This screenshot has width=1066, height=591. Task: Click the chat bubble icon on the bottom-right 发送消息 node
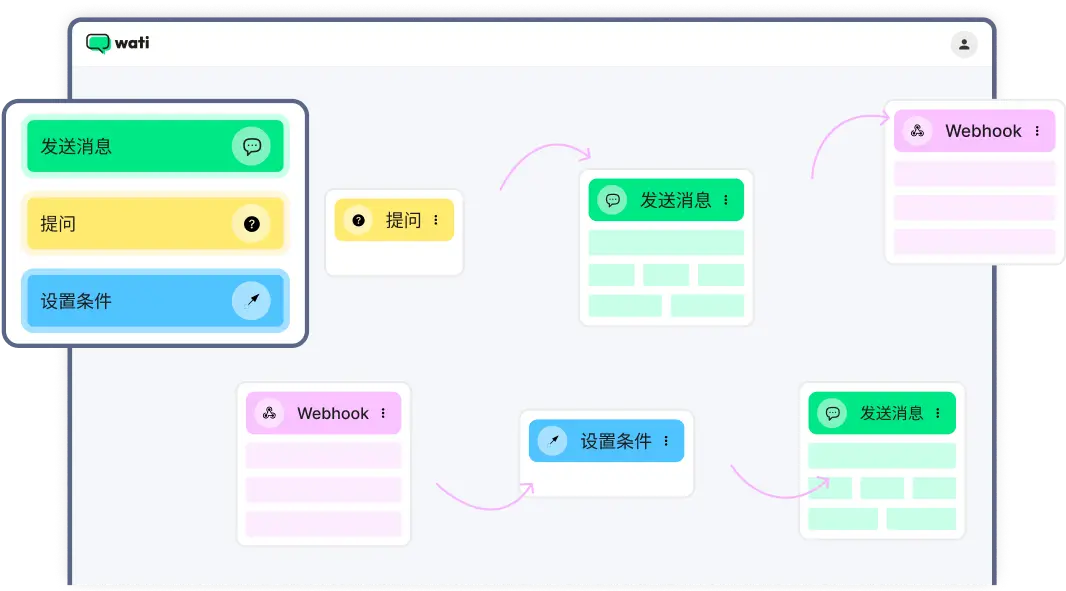[x=832, y=412]
